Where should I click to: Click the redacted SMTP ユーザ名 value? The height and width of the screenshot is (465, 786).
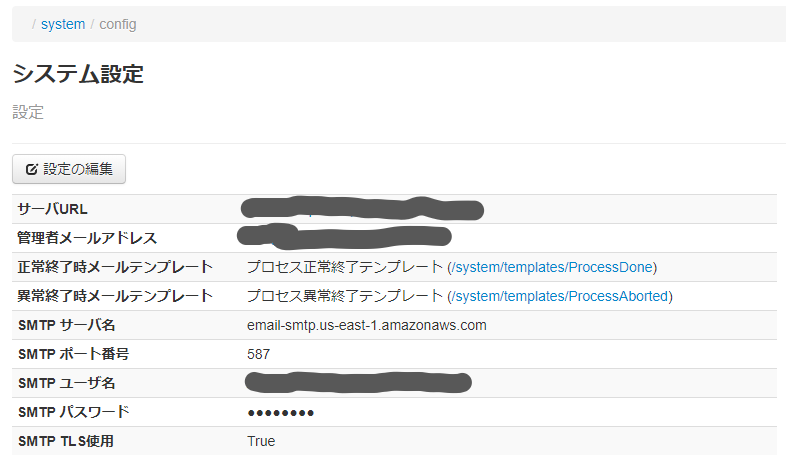[x=358, y=382]
